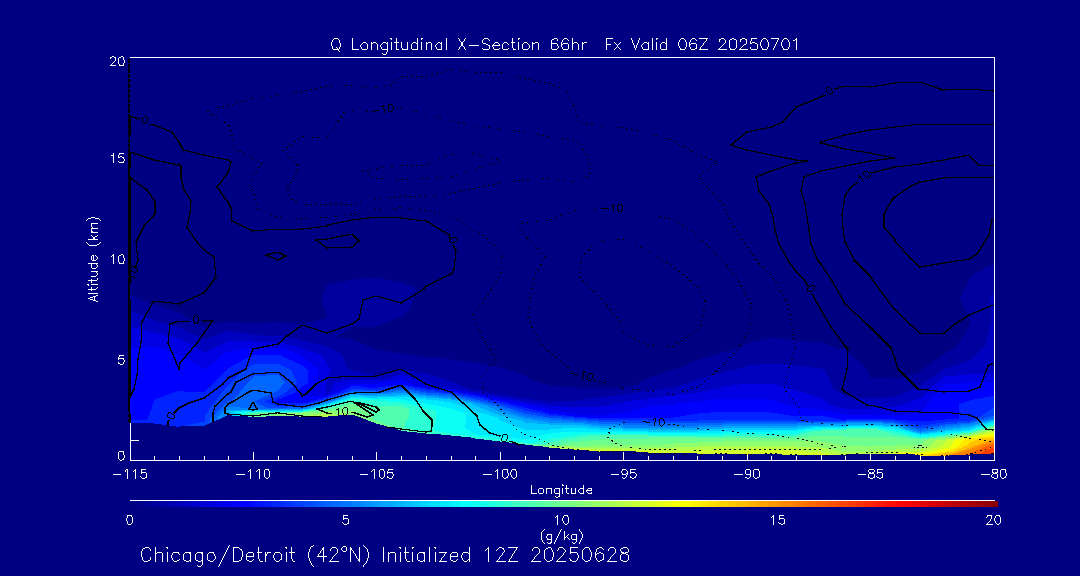The height and width of the screenshot is (576, 1080).
Task: Click the 5 tick on altitude axis
Action: pos(121,360)
